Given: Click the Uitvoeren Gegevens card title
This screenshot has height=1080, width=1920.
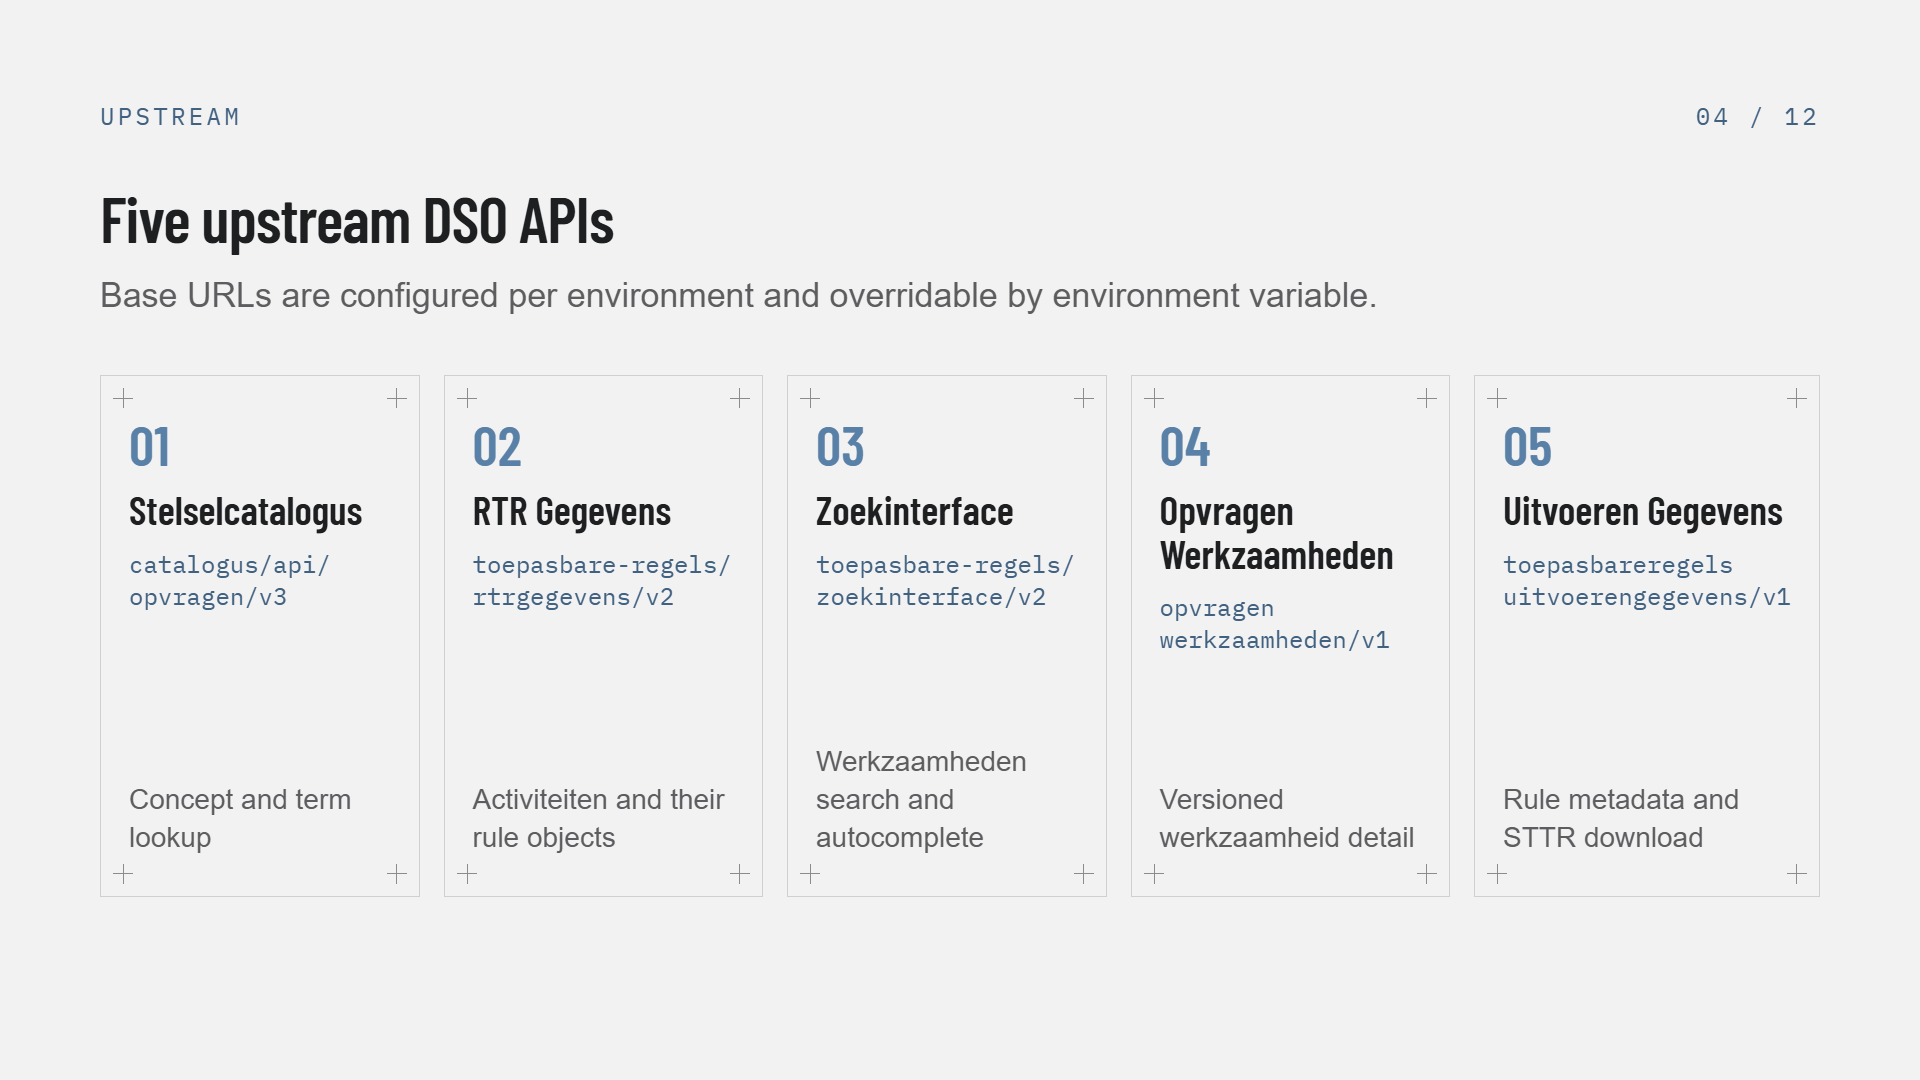Looking at the screenshot, I should 1643,512.
